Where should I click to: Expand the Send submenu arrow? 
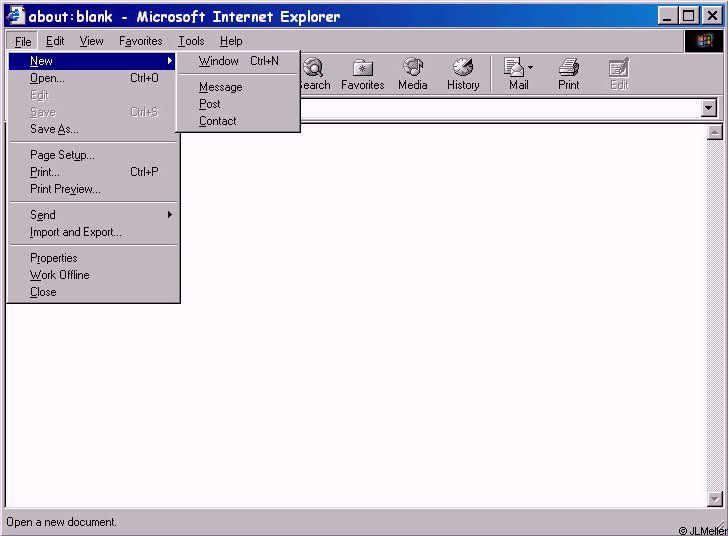(170, 215)
